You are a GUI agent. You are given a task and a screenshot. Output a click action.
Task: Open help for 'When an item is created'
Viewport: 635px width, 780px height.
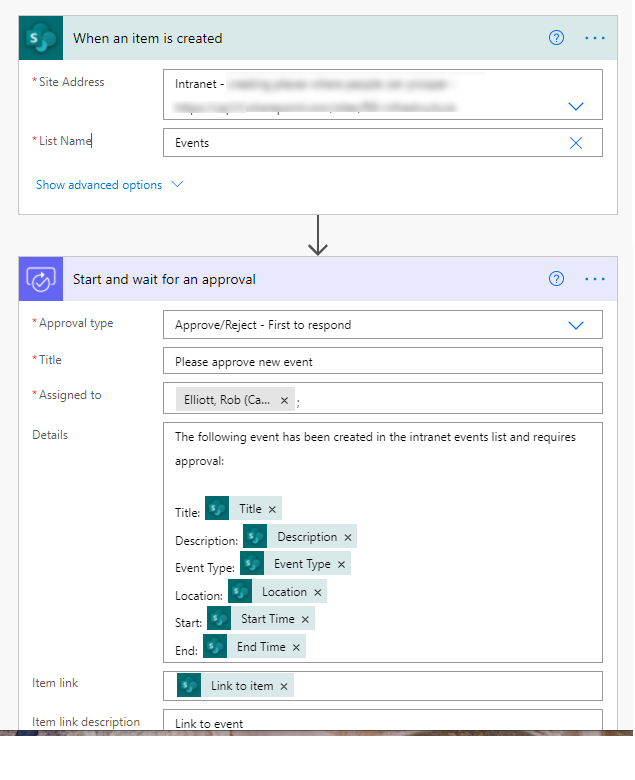tap(557, 38)
